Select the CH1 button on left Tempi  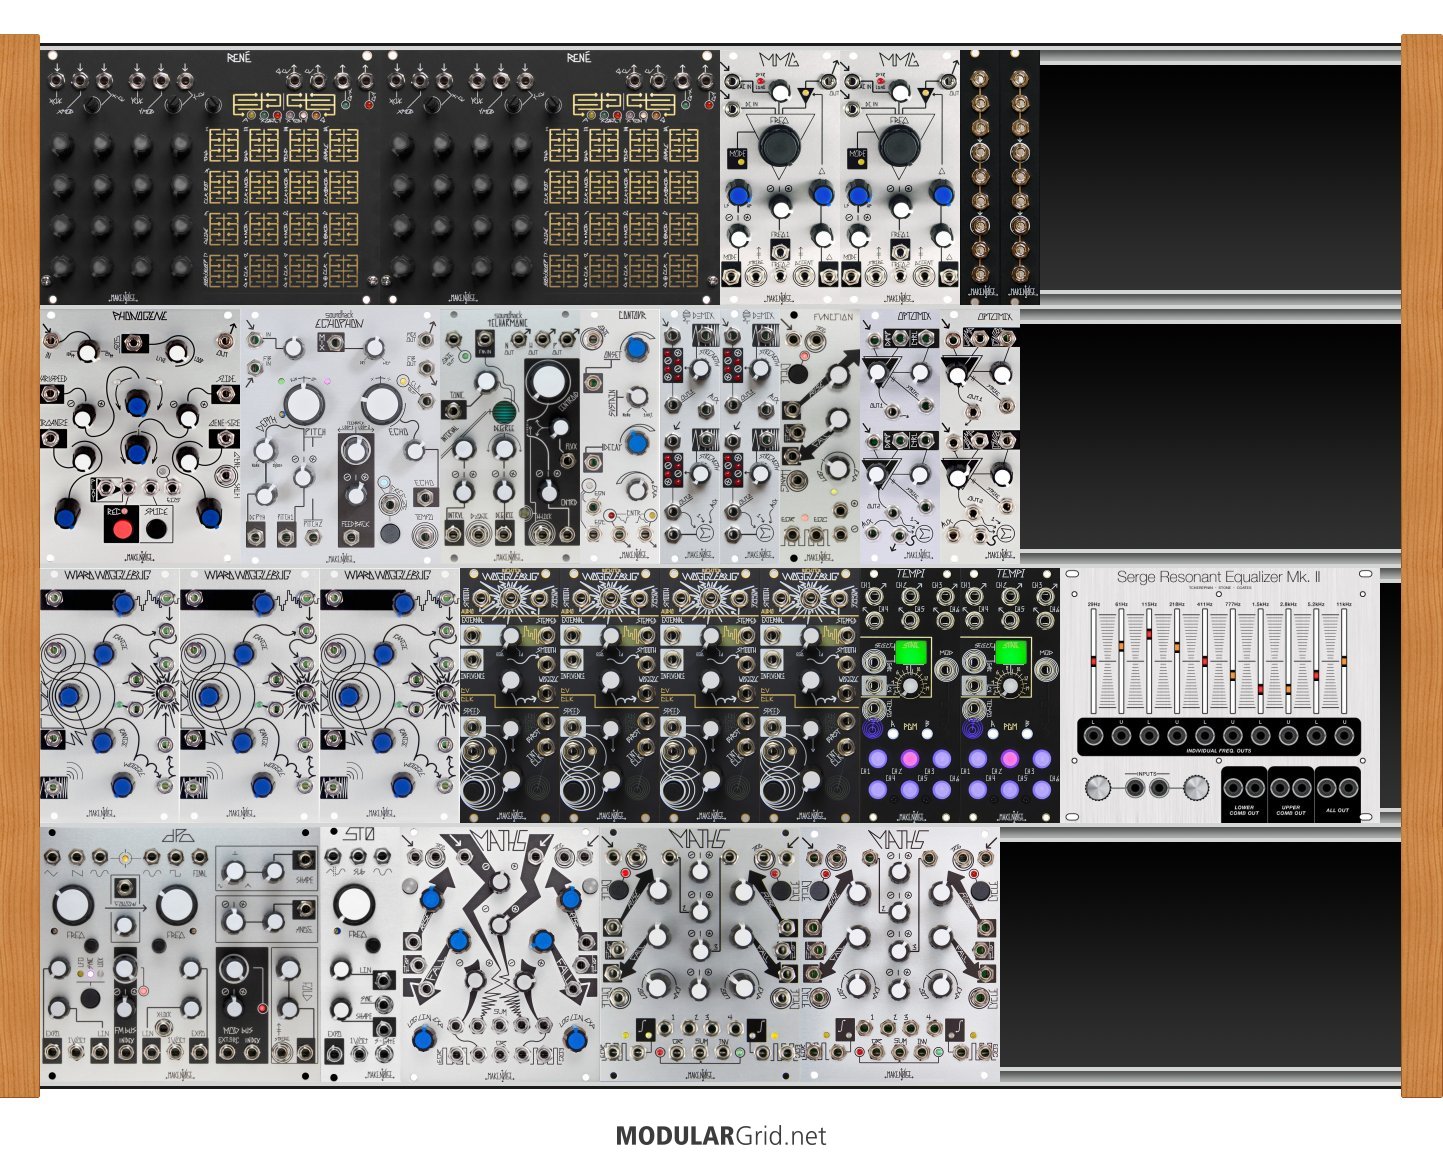877,759
